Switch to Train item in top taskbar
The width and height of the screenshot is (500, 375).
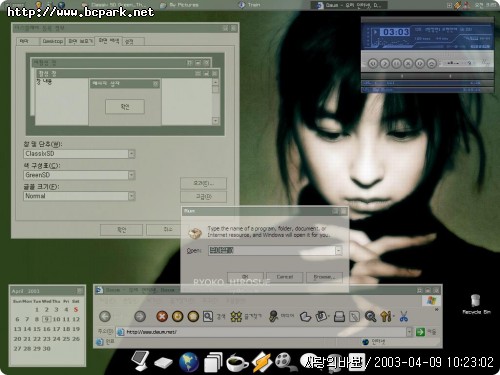tap(250, 5)
